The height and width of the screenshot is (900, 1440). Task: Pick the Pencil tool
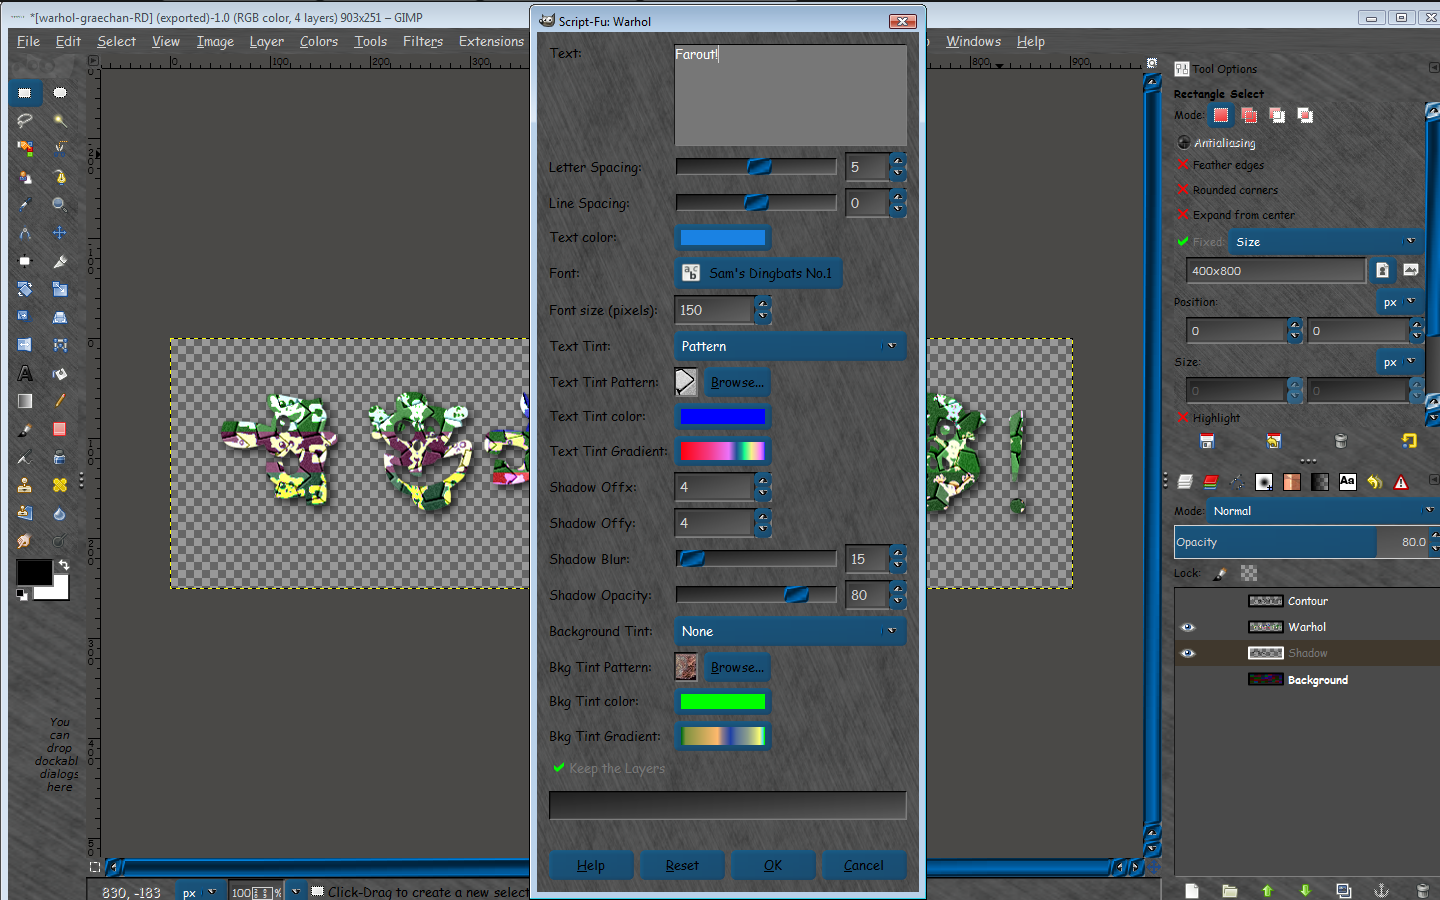pyautogui.click(x=60, y=401)
